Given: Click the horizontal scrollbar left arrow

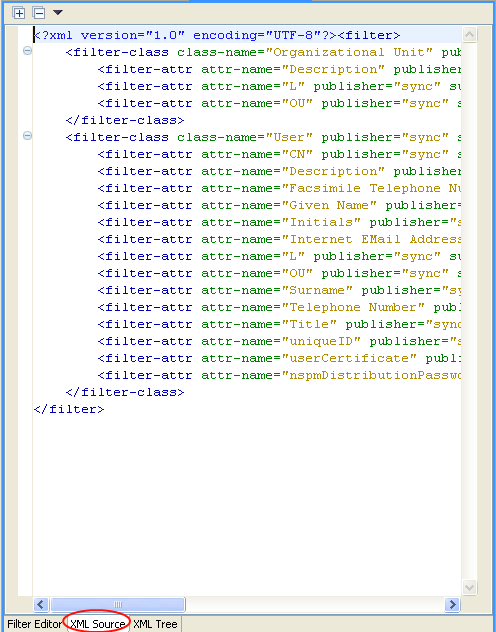Looking at the screenshot, I should pyautogui.click(x=41, y=605).
